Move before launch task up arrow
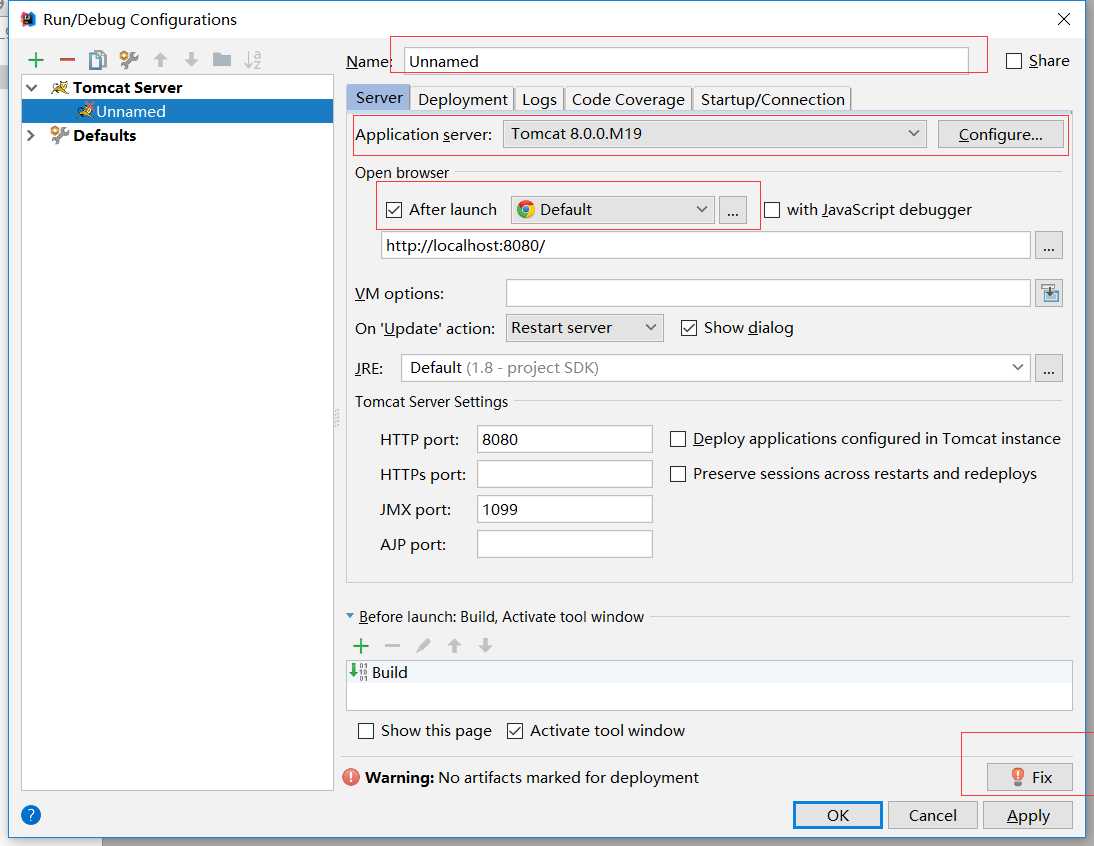Screen dimensions: 1094x846 (x=454, y=646)
